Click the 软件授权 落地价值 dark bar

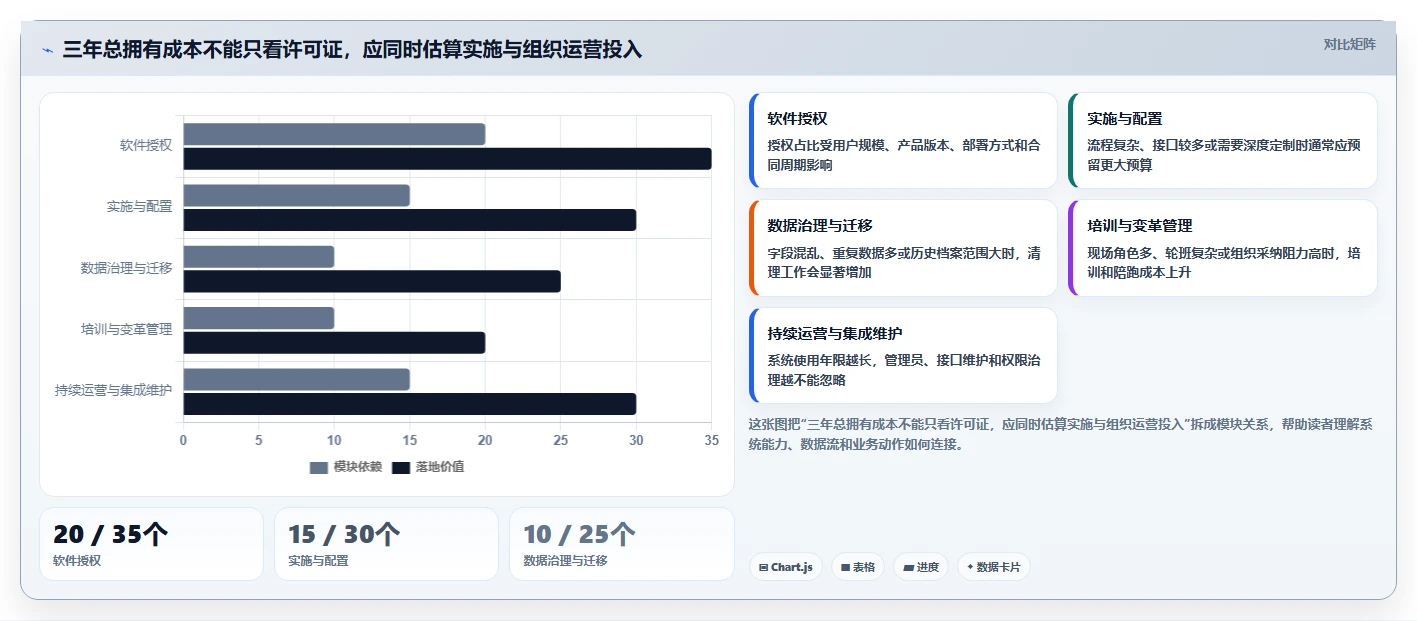pos(447,159)
